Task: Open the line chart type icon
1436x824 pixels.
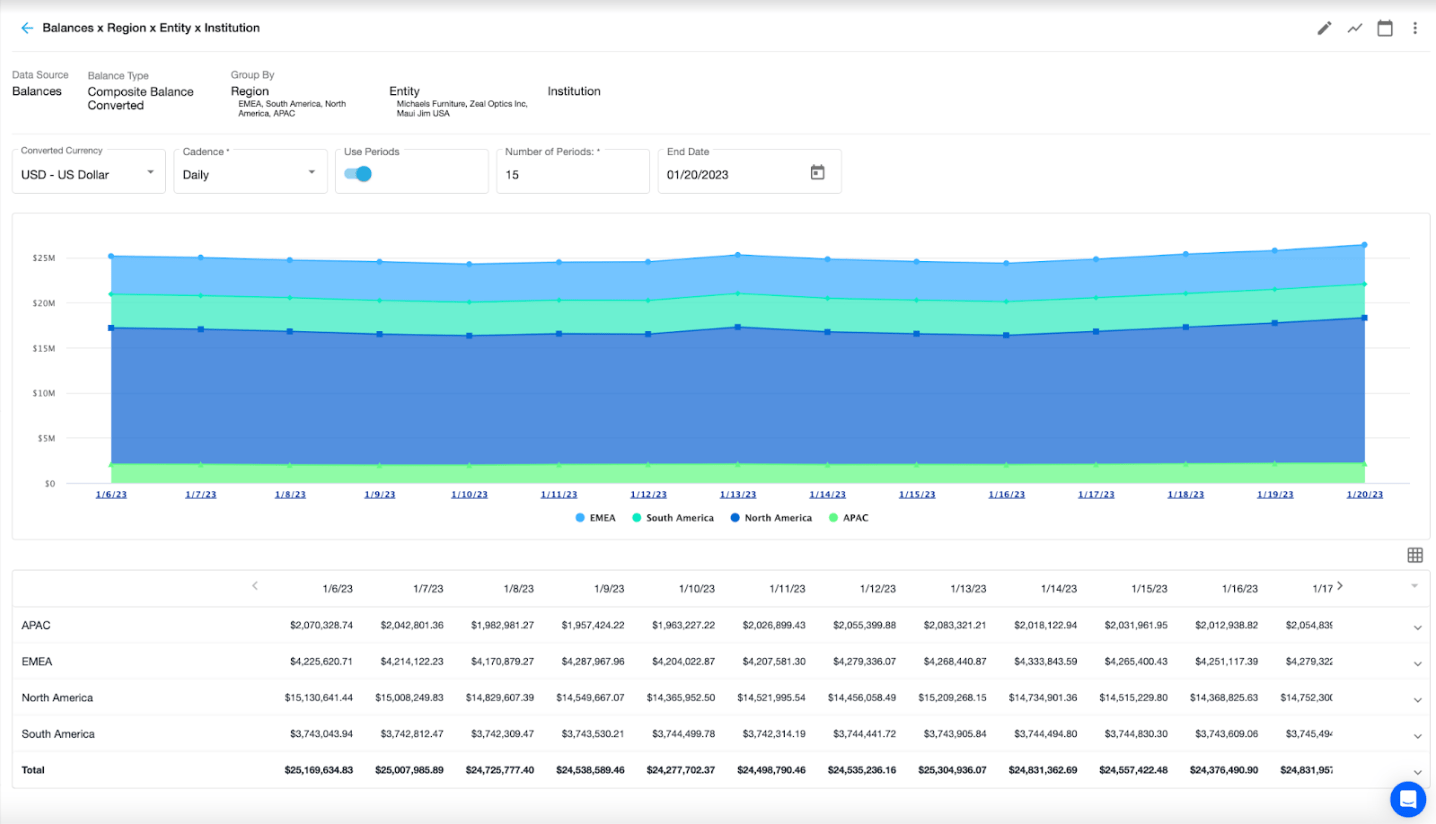Action: tap(1355, 28)
